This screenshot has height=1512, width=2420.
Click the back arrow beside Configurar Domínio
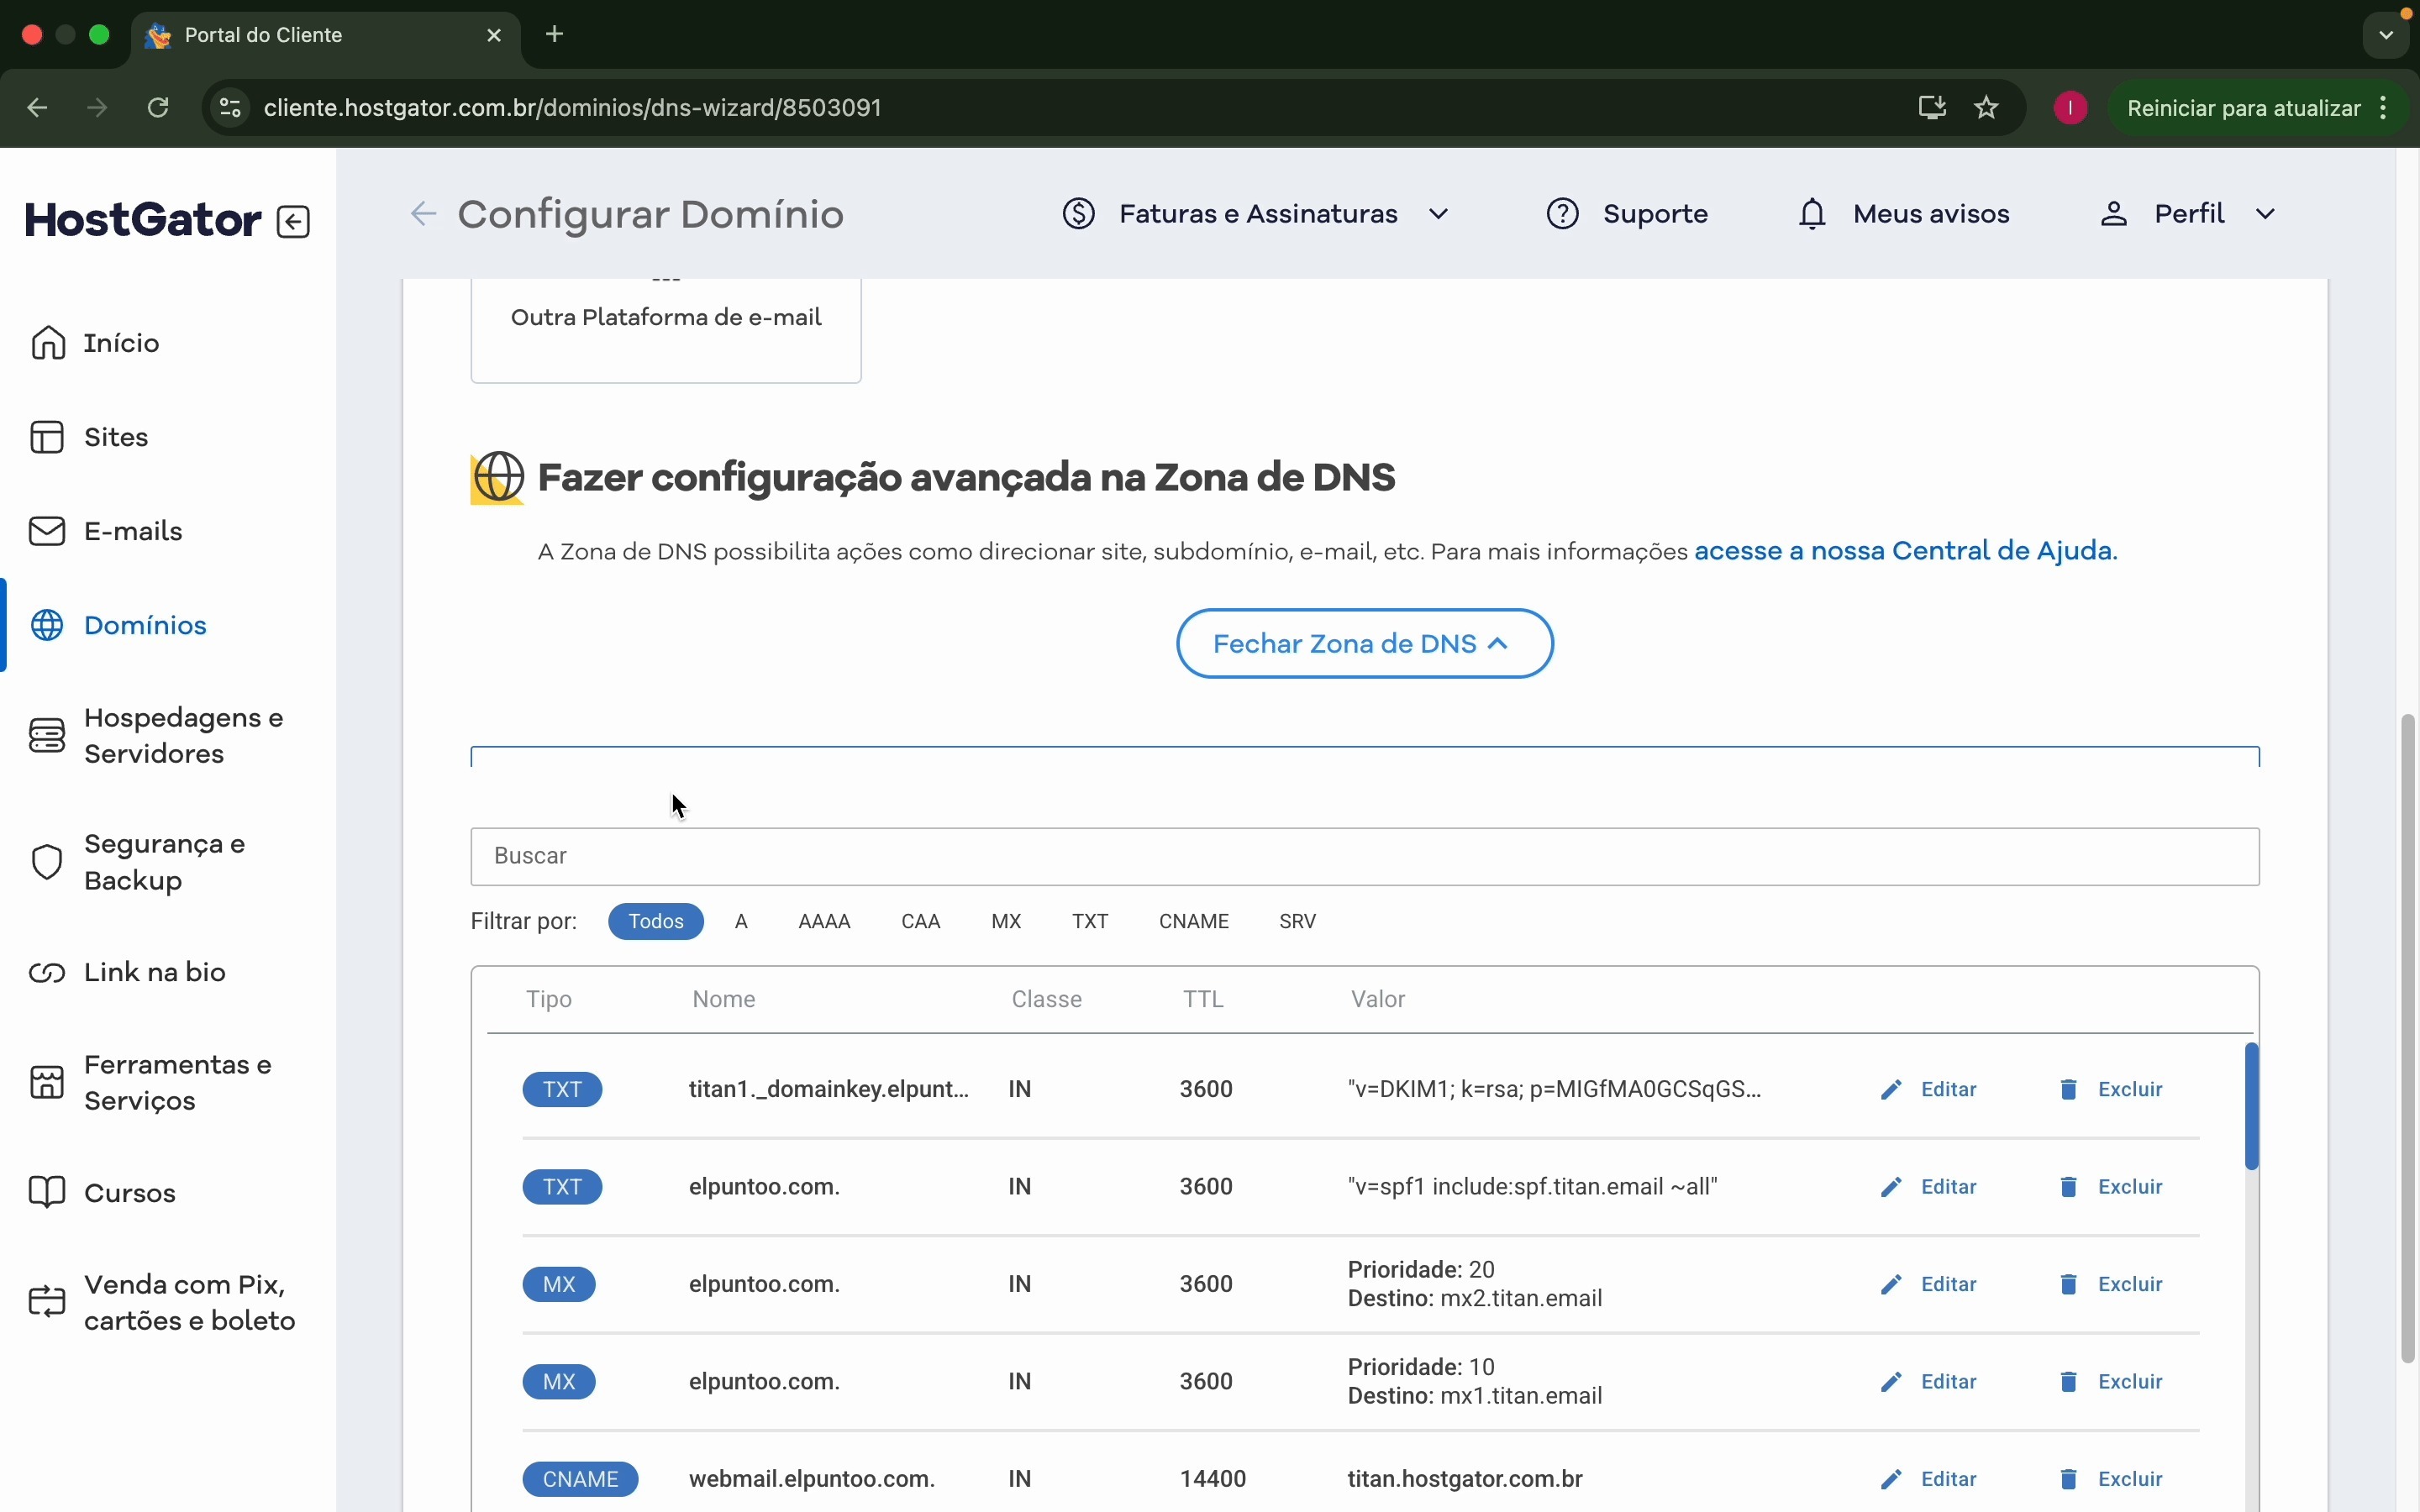pyautogui.click(x=423, y=214)
